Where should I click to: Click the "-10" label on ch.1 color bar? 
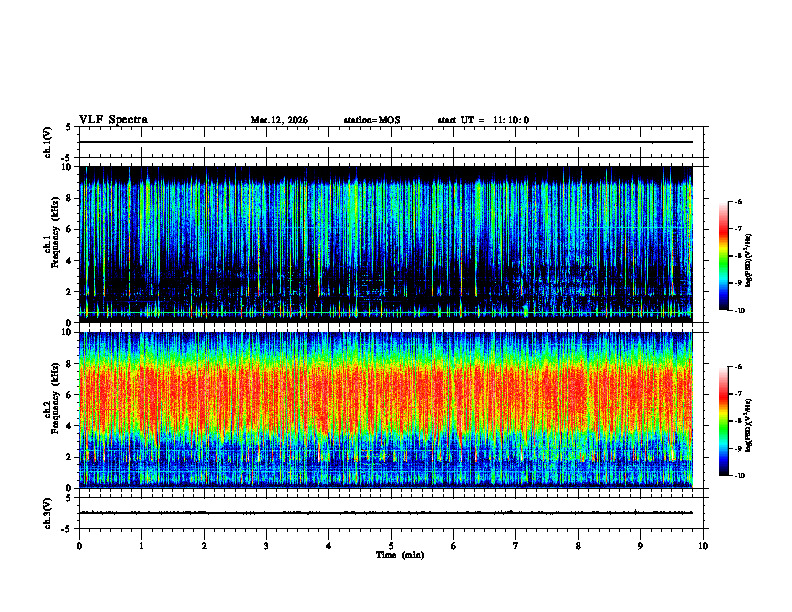(x=739, y=311)
